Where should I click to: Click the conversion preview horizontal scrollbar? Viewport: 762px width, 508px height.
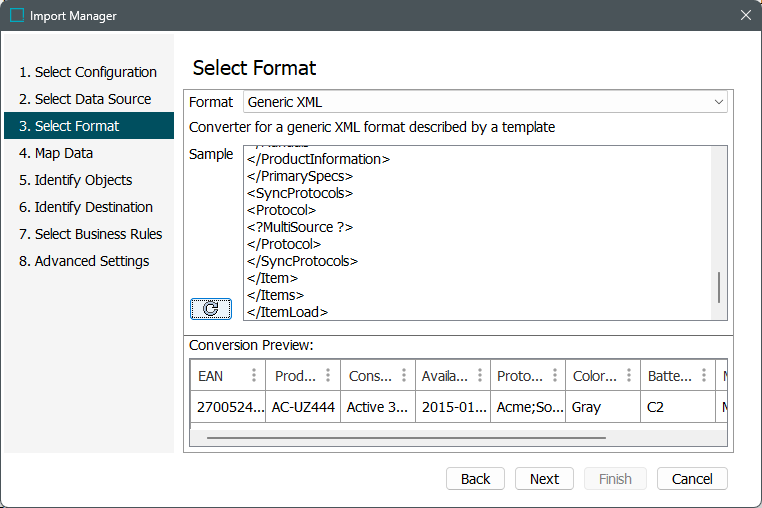(405, 437)
